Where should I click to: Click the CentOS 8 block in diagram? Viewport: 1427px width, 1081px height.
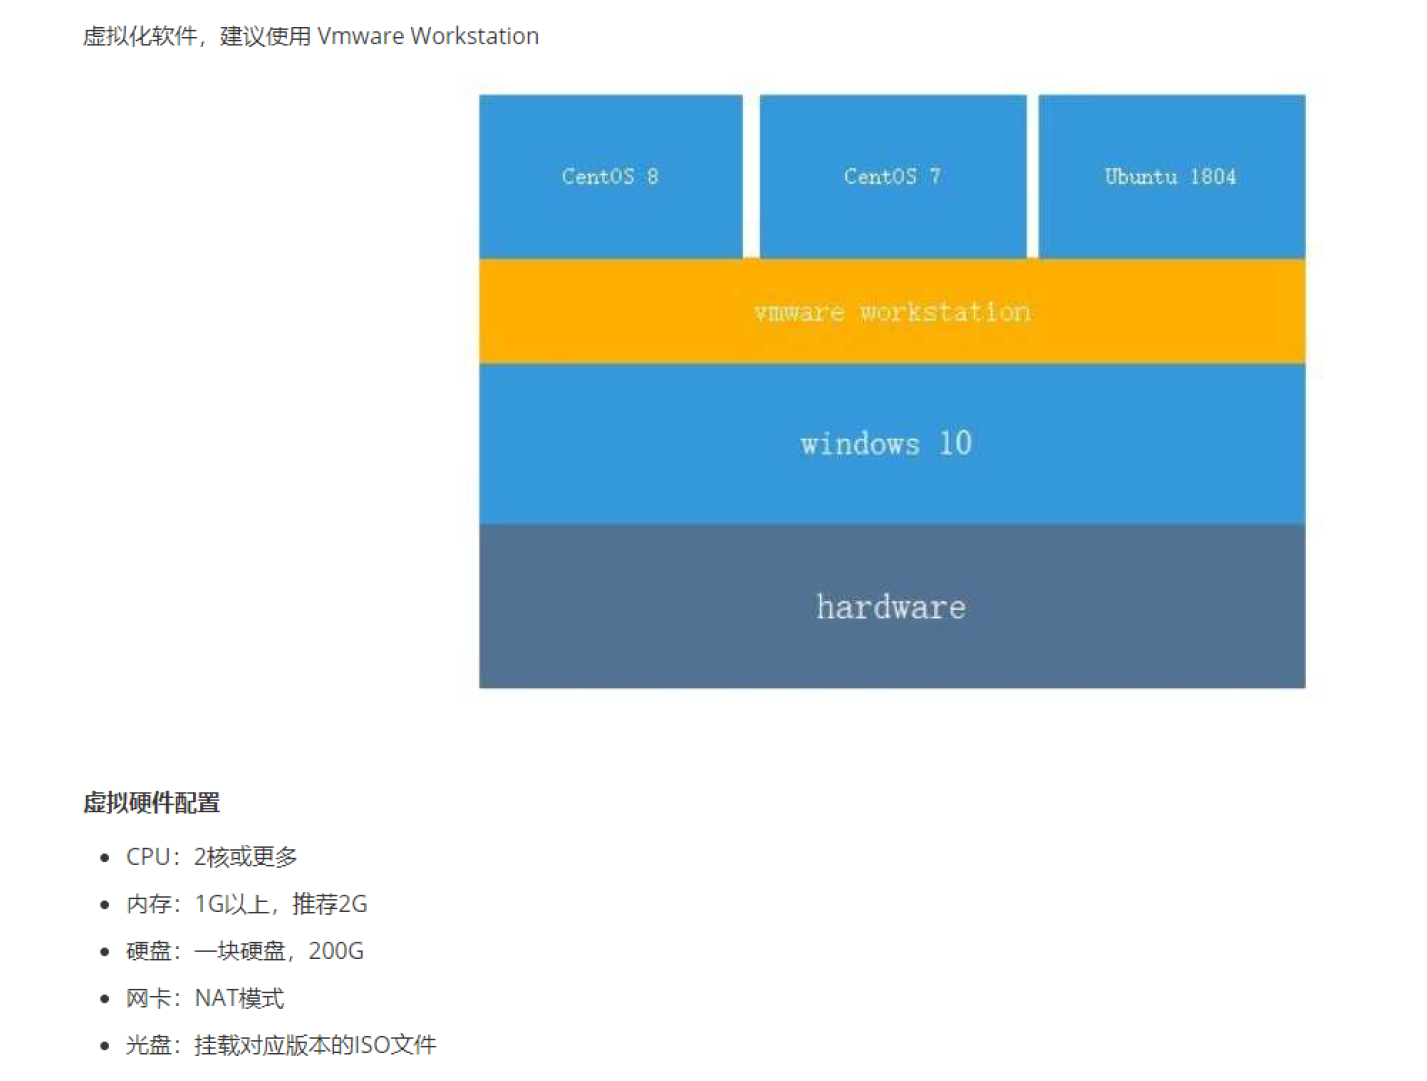point(611,177)
